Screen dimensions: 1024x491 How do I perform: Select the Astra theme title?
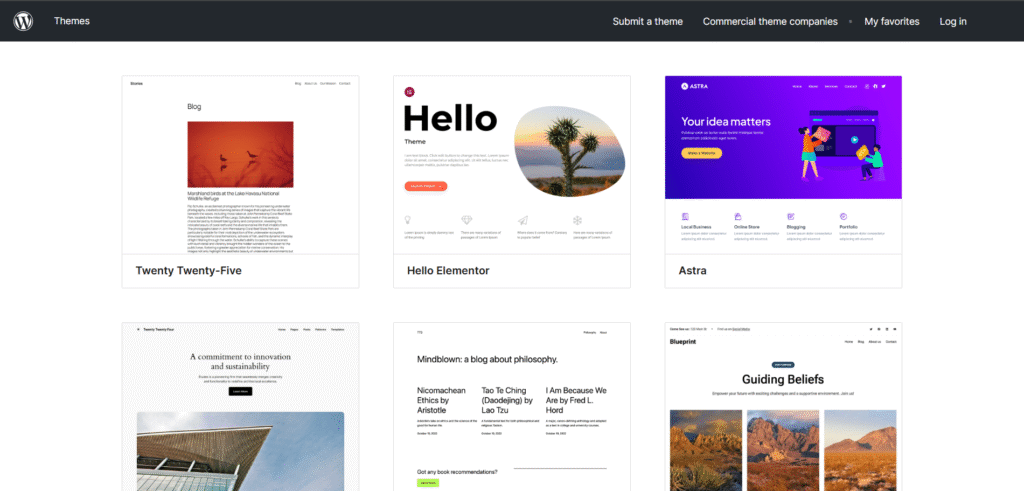[x=692, y=270]
